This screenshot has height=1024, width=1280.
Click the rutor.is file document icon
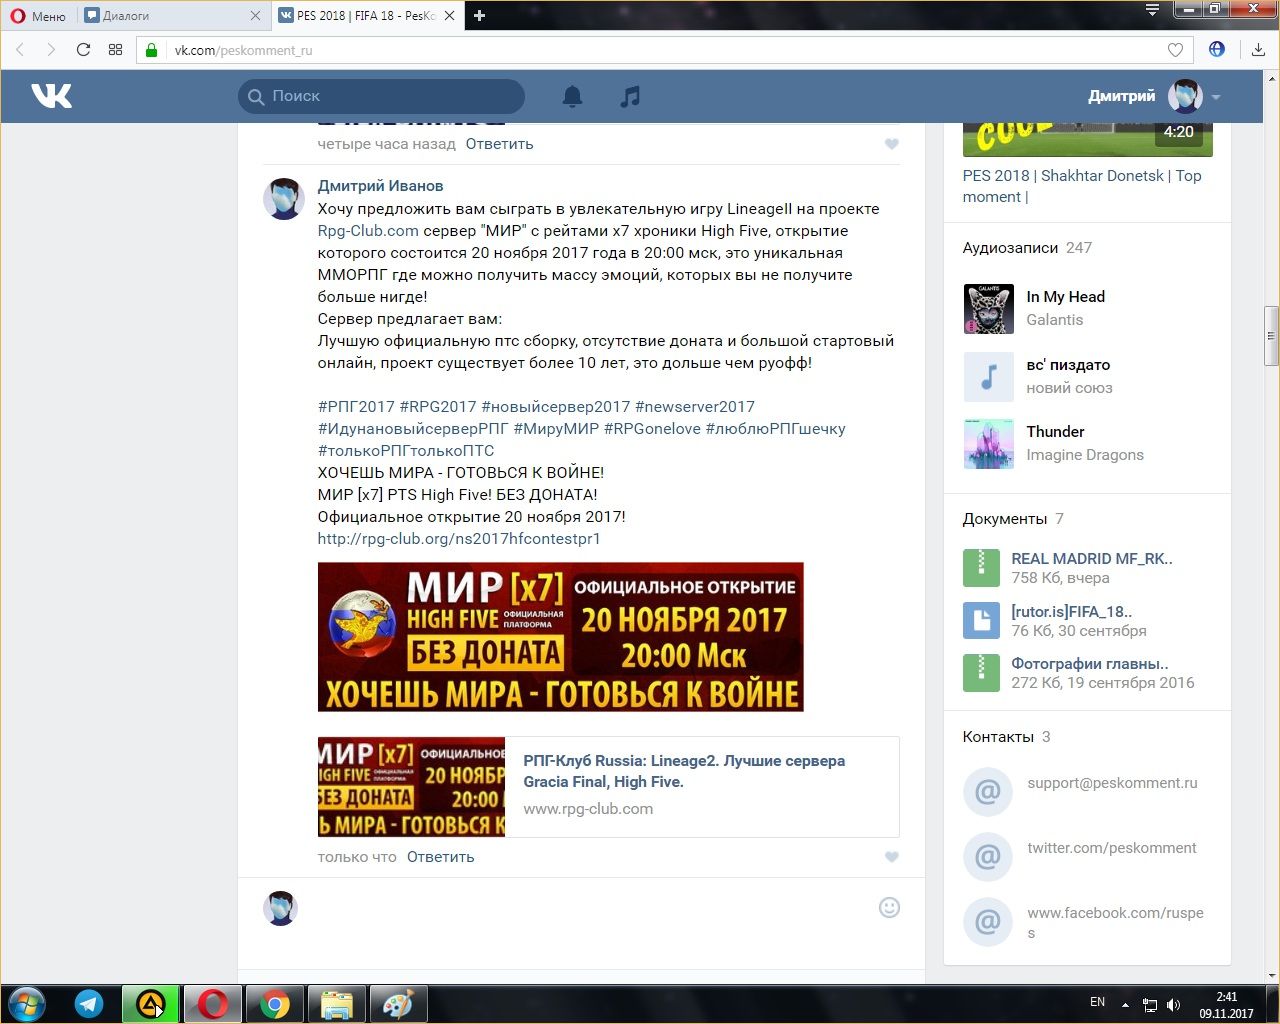coord(981,620)
